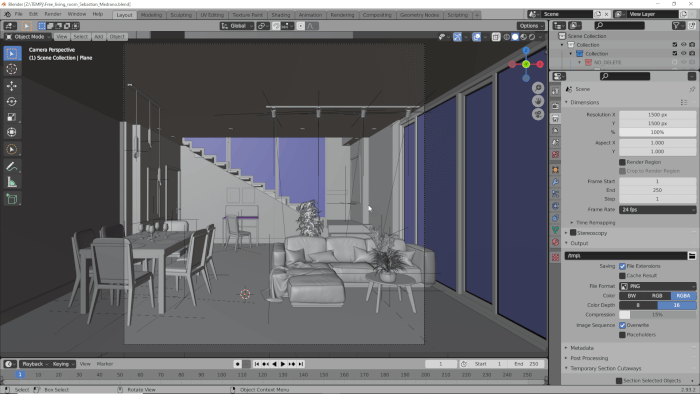The height and width of the screenshot is (394, 700).
Task: Adjust the Compression slider
Action: [x=658, y=315]
